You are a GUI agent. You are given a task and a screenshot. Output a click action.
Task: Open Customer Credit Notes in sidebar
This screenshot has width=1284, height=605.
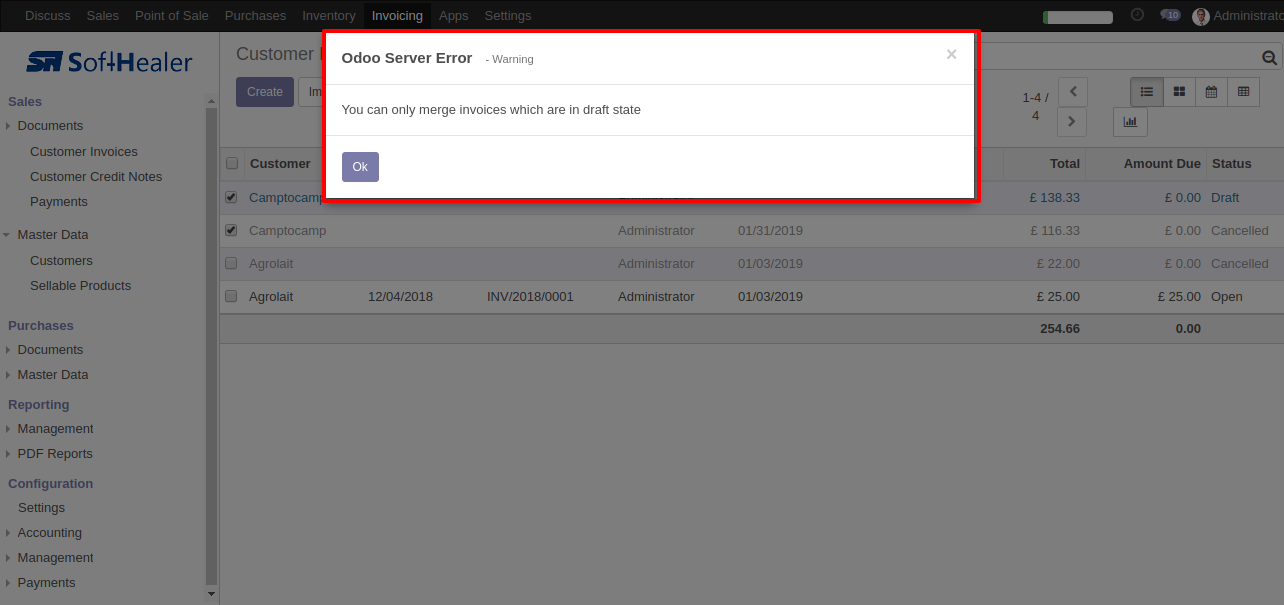tap(96, 177)
